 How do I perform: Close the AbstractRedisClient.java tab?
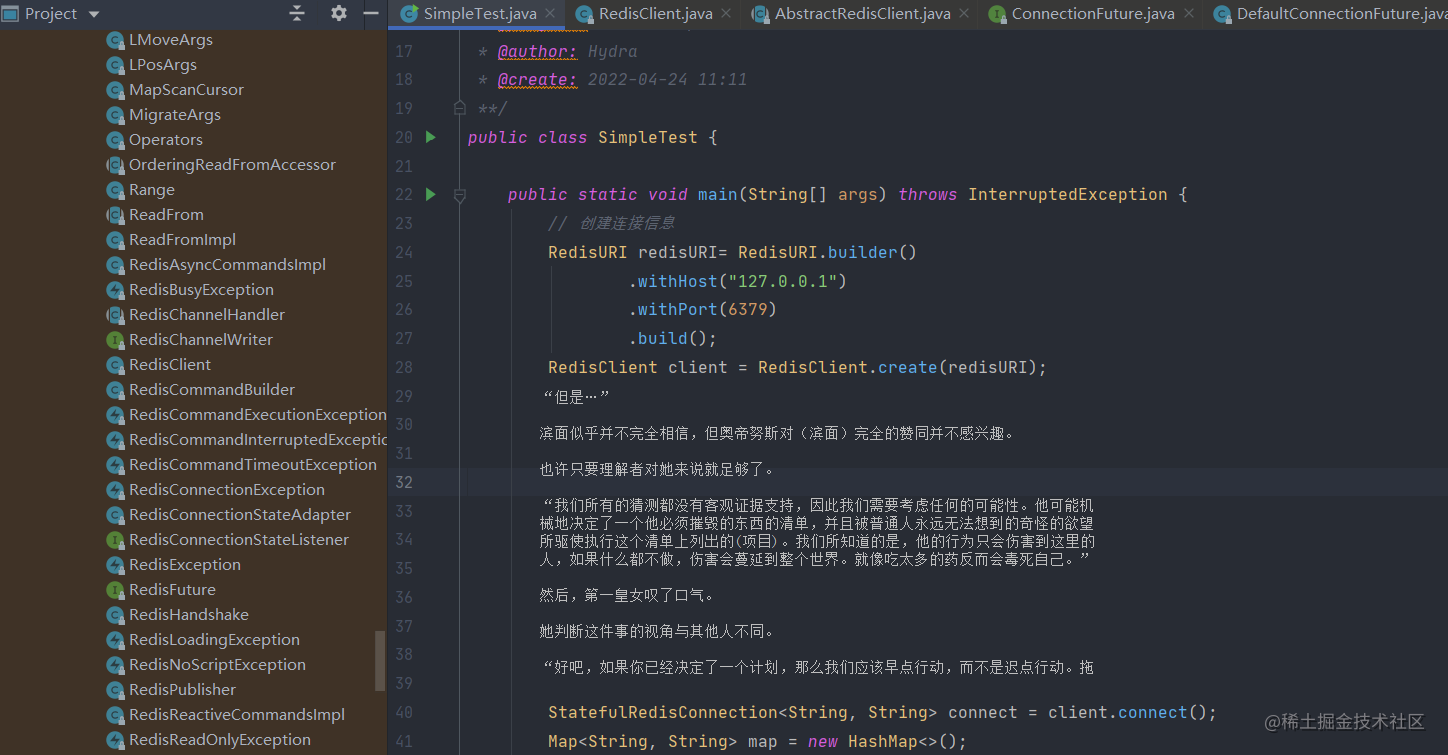coord(964,14)
